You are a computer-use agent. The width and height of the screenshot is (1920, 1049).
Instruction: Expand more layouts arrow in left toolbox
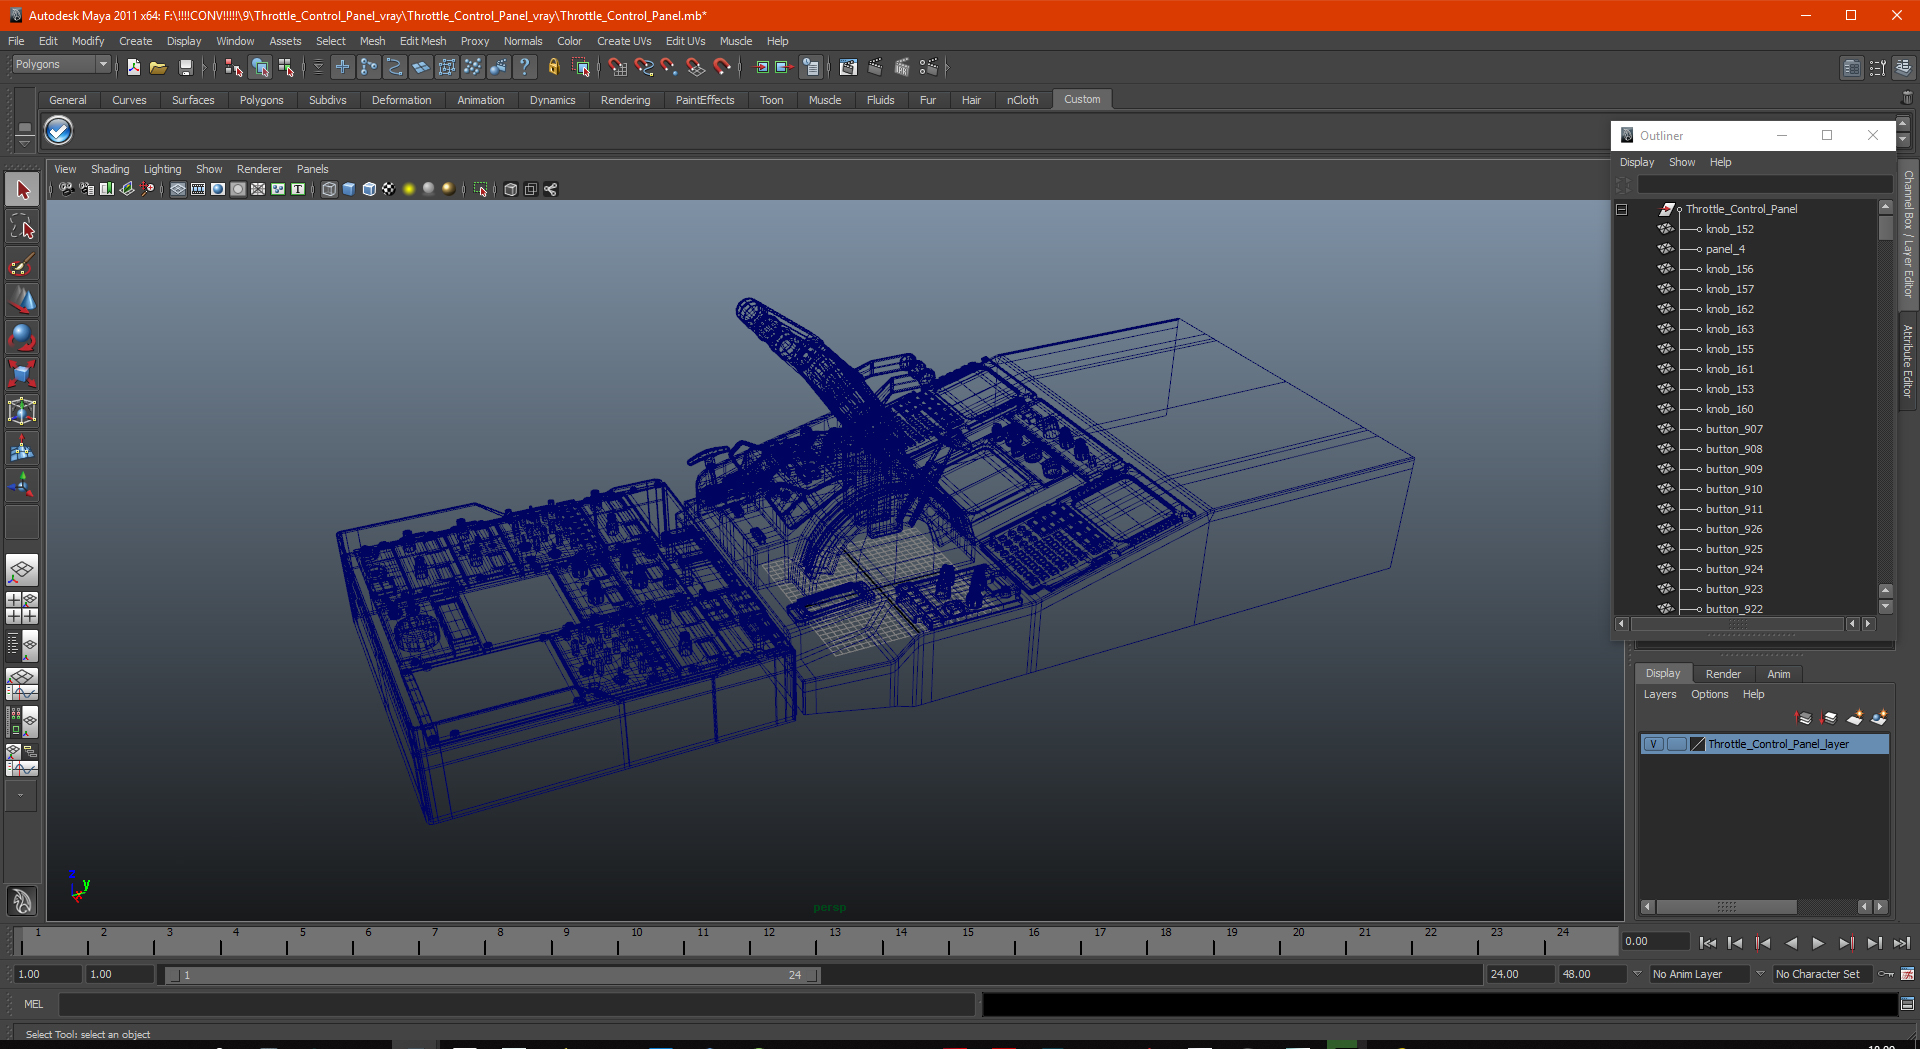click(21, 796)
